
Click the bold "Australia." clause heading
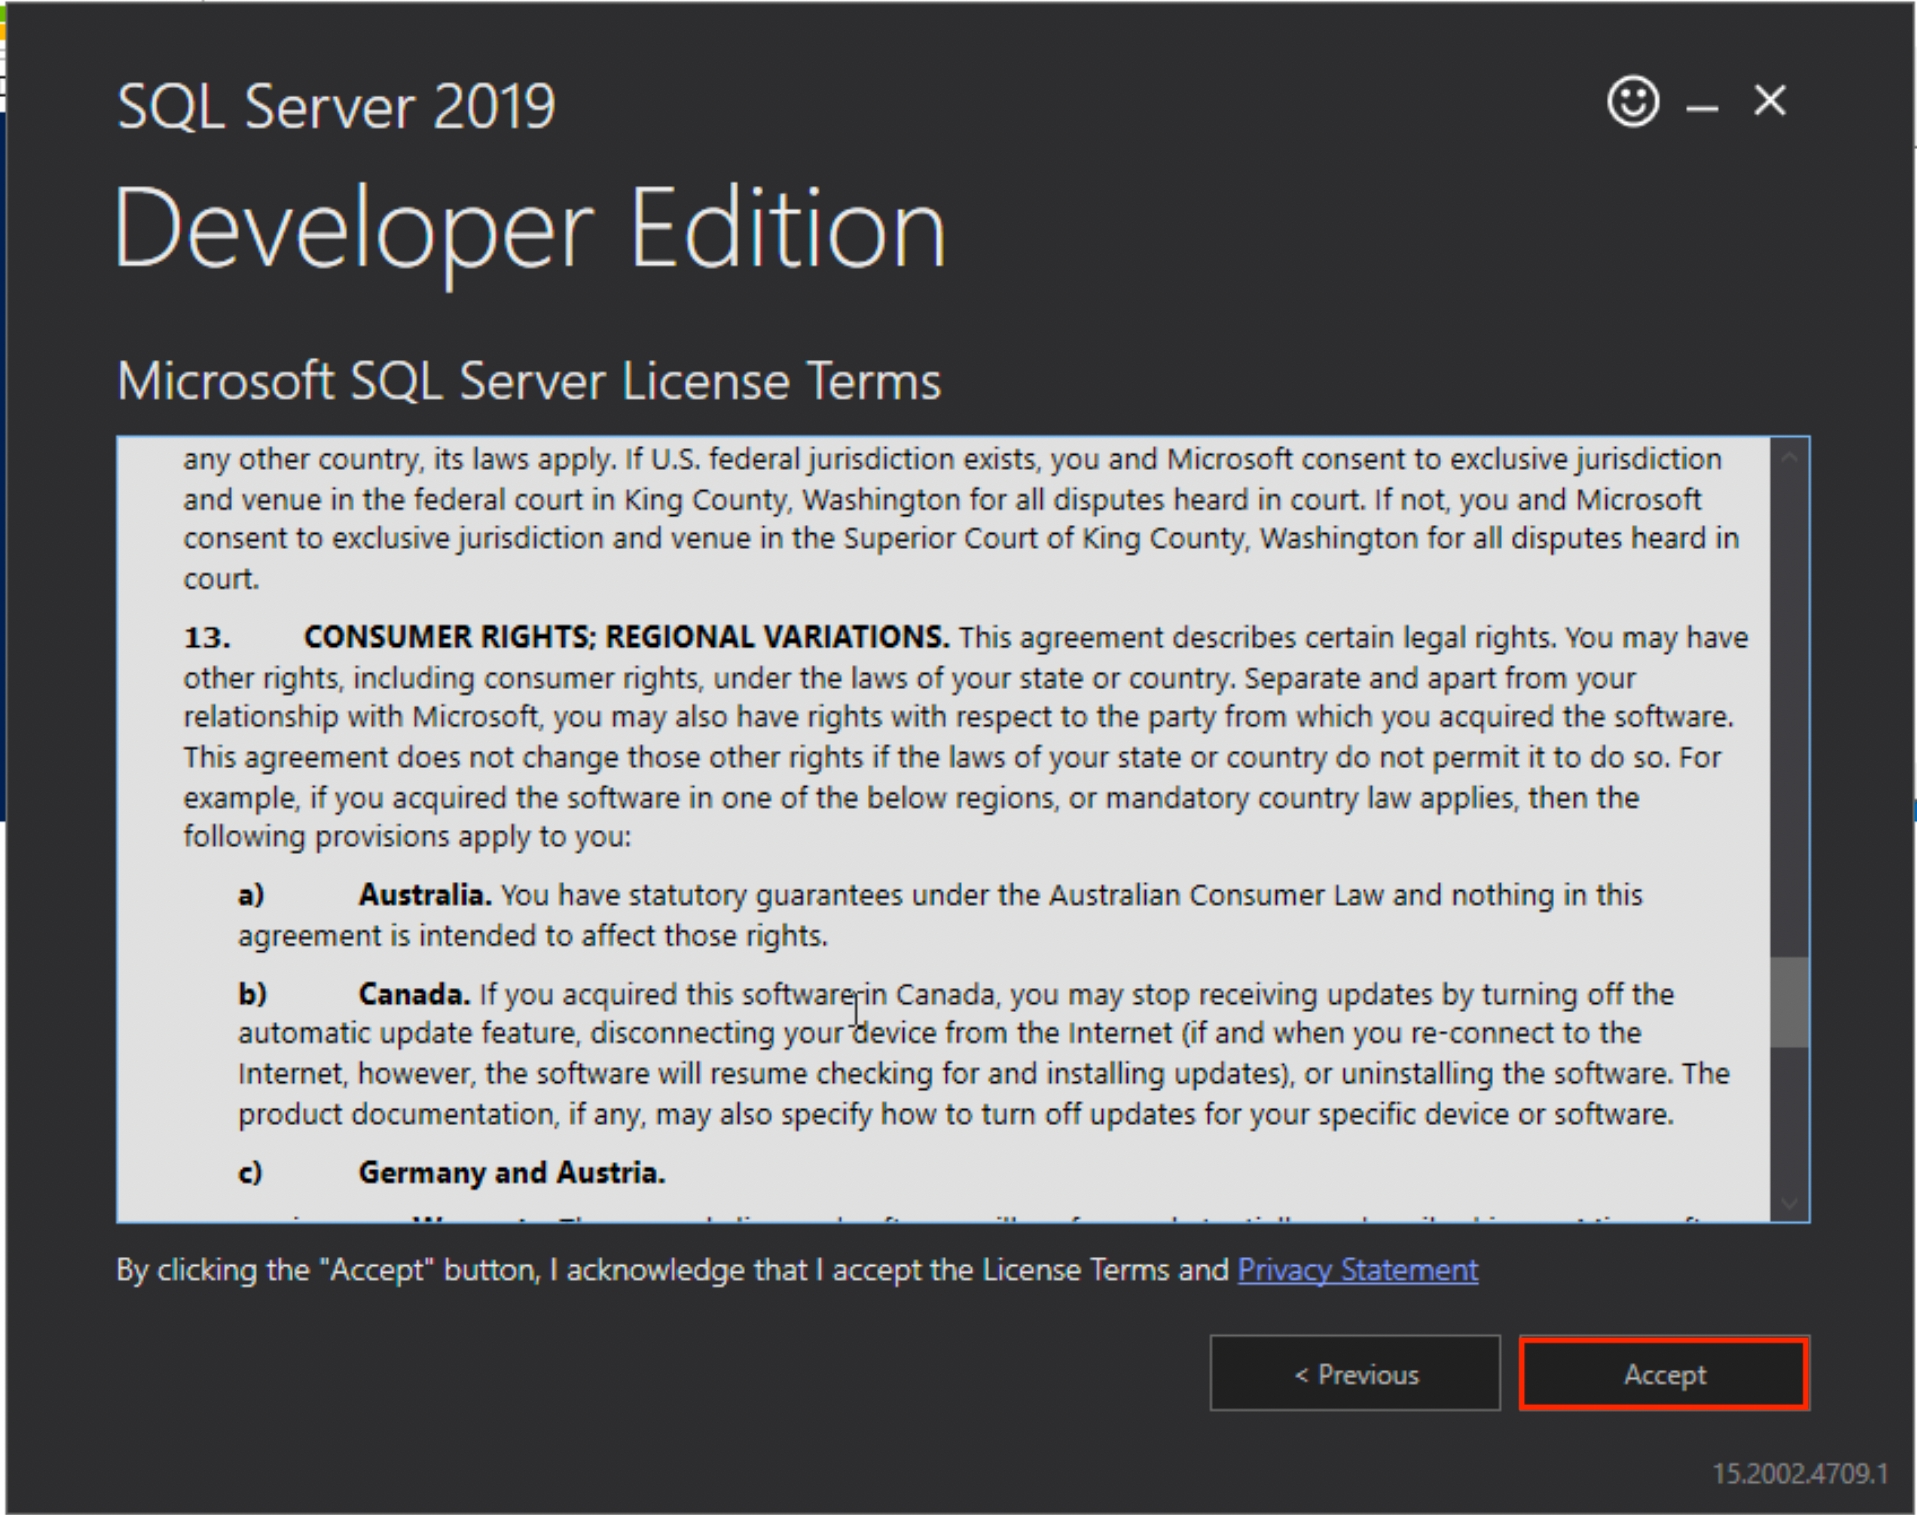pos(425,895)
